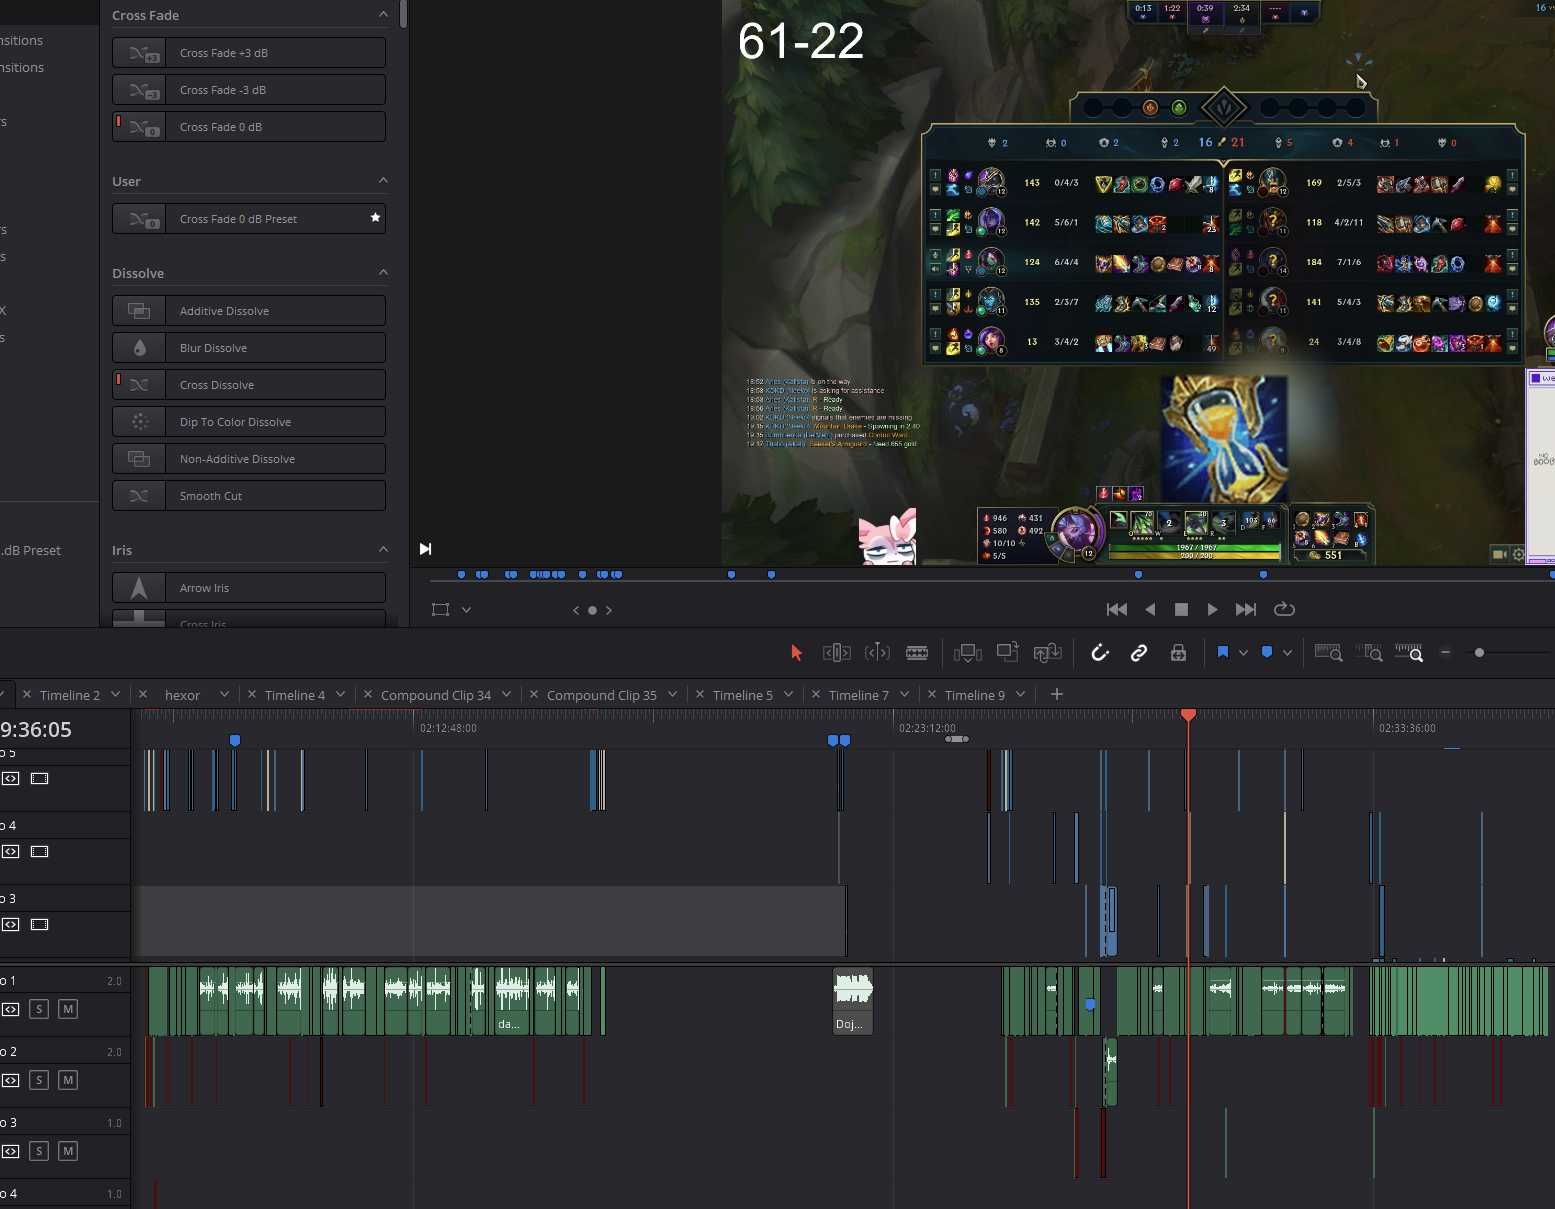Add a blue marker
Screen dimensions: 1555x1209
(1267, 652)
